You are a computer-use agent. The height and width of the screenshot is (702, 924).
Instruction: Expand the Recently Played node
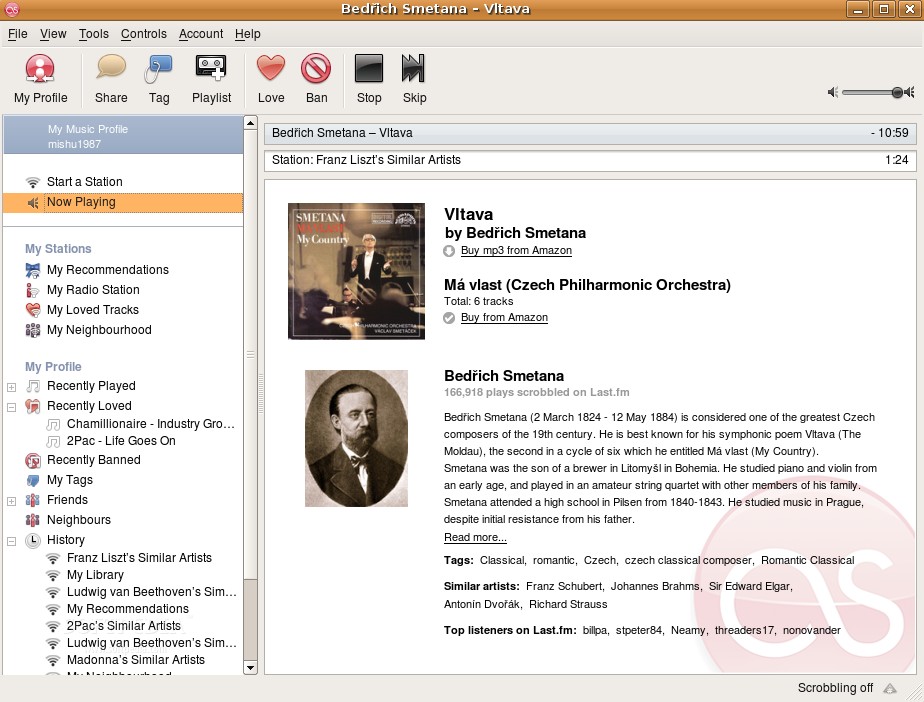(x=11, y=387)
